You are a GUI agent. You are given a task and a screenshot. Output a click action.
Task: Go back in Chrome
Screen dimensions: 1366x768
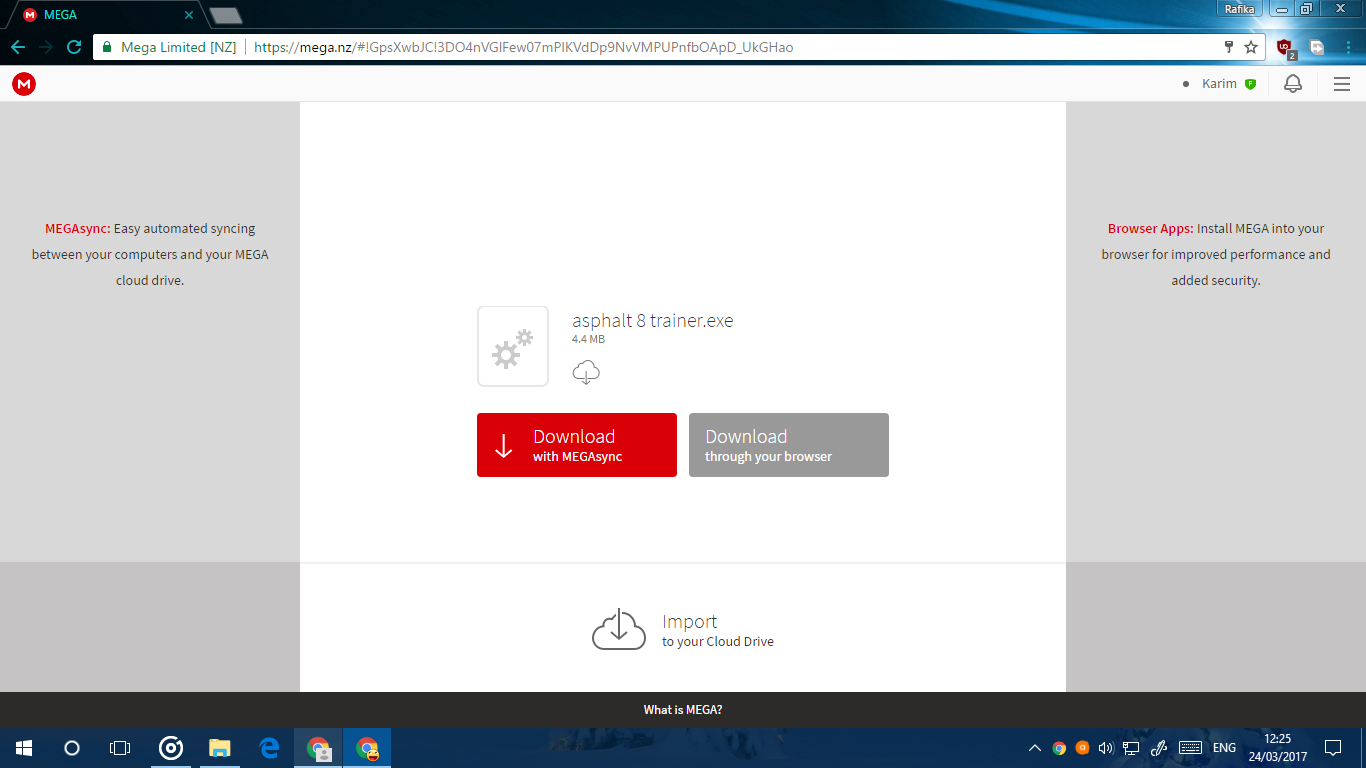(18, 47)
